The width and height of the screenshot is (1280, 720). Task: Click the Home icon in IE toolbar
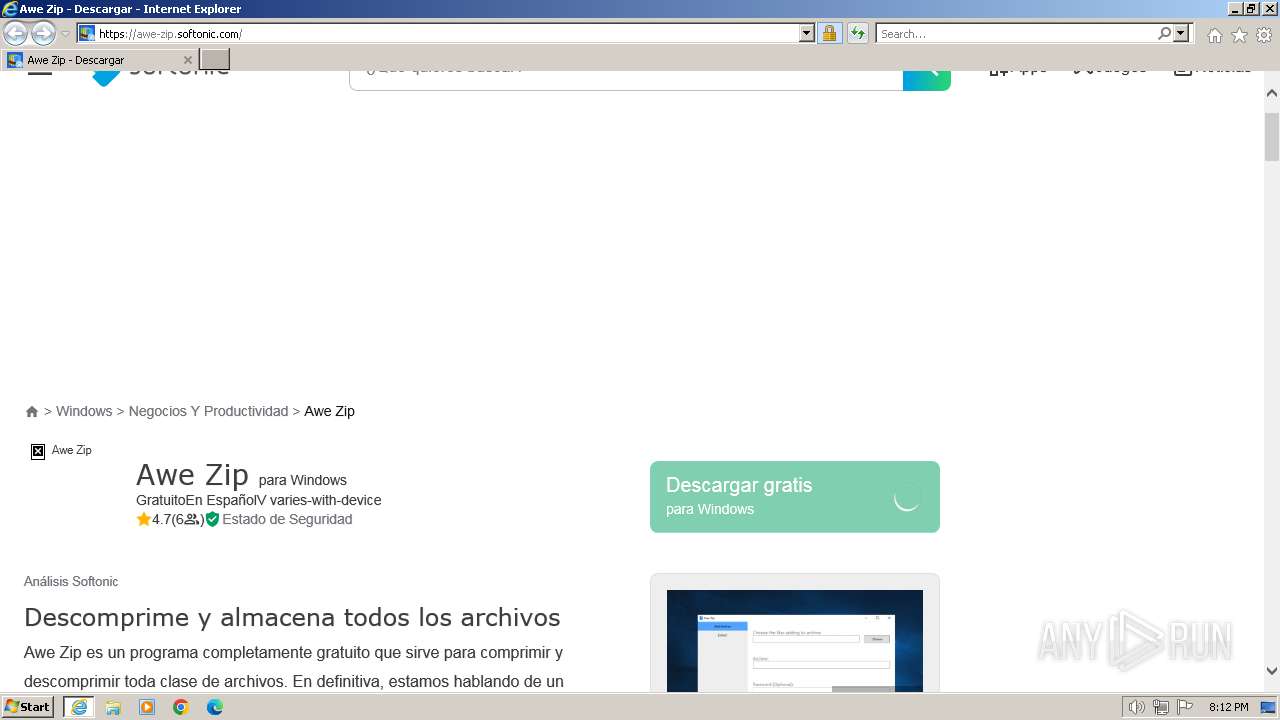[x=1214, y=35]
